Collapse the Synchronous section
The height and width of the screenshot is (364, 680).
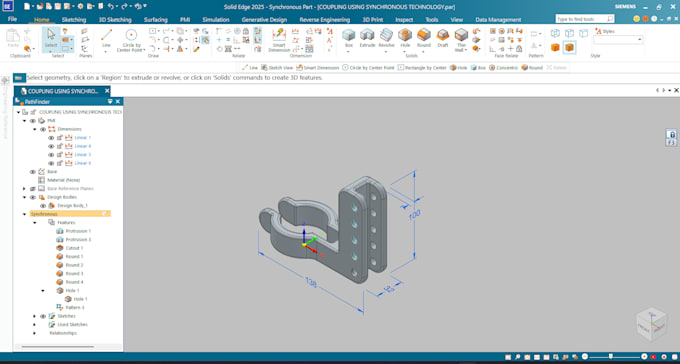(x=24, y=214)
